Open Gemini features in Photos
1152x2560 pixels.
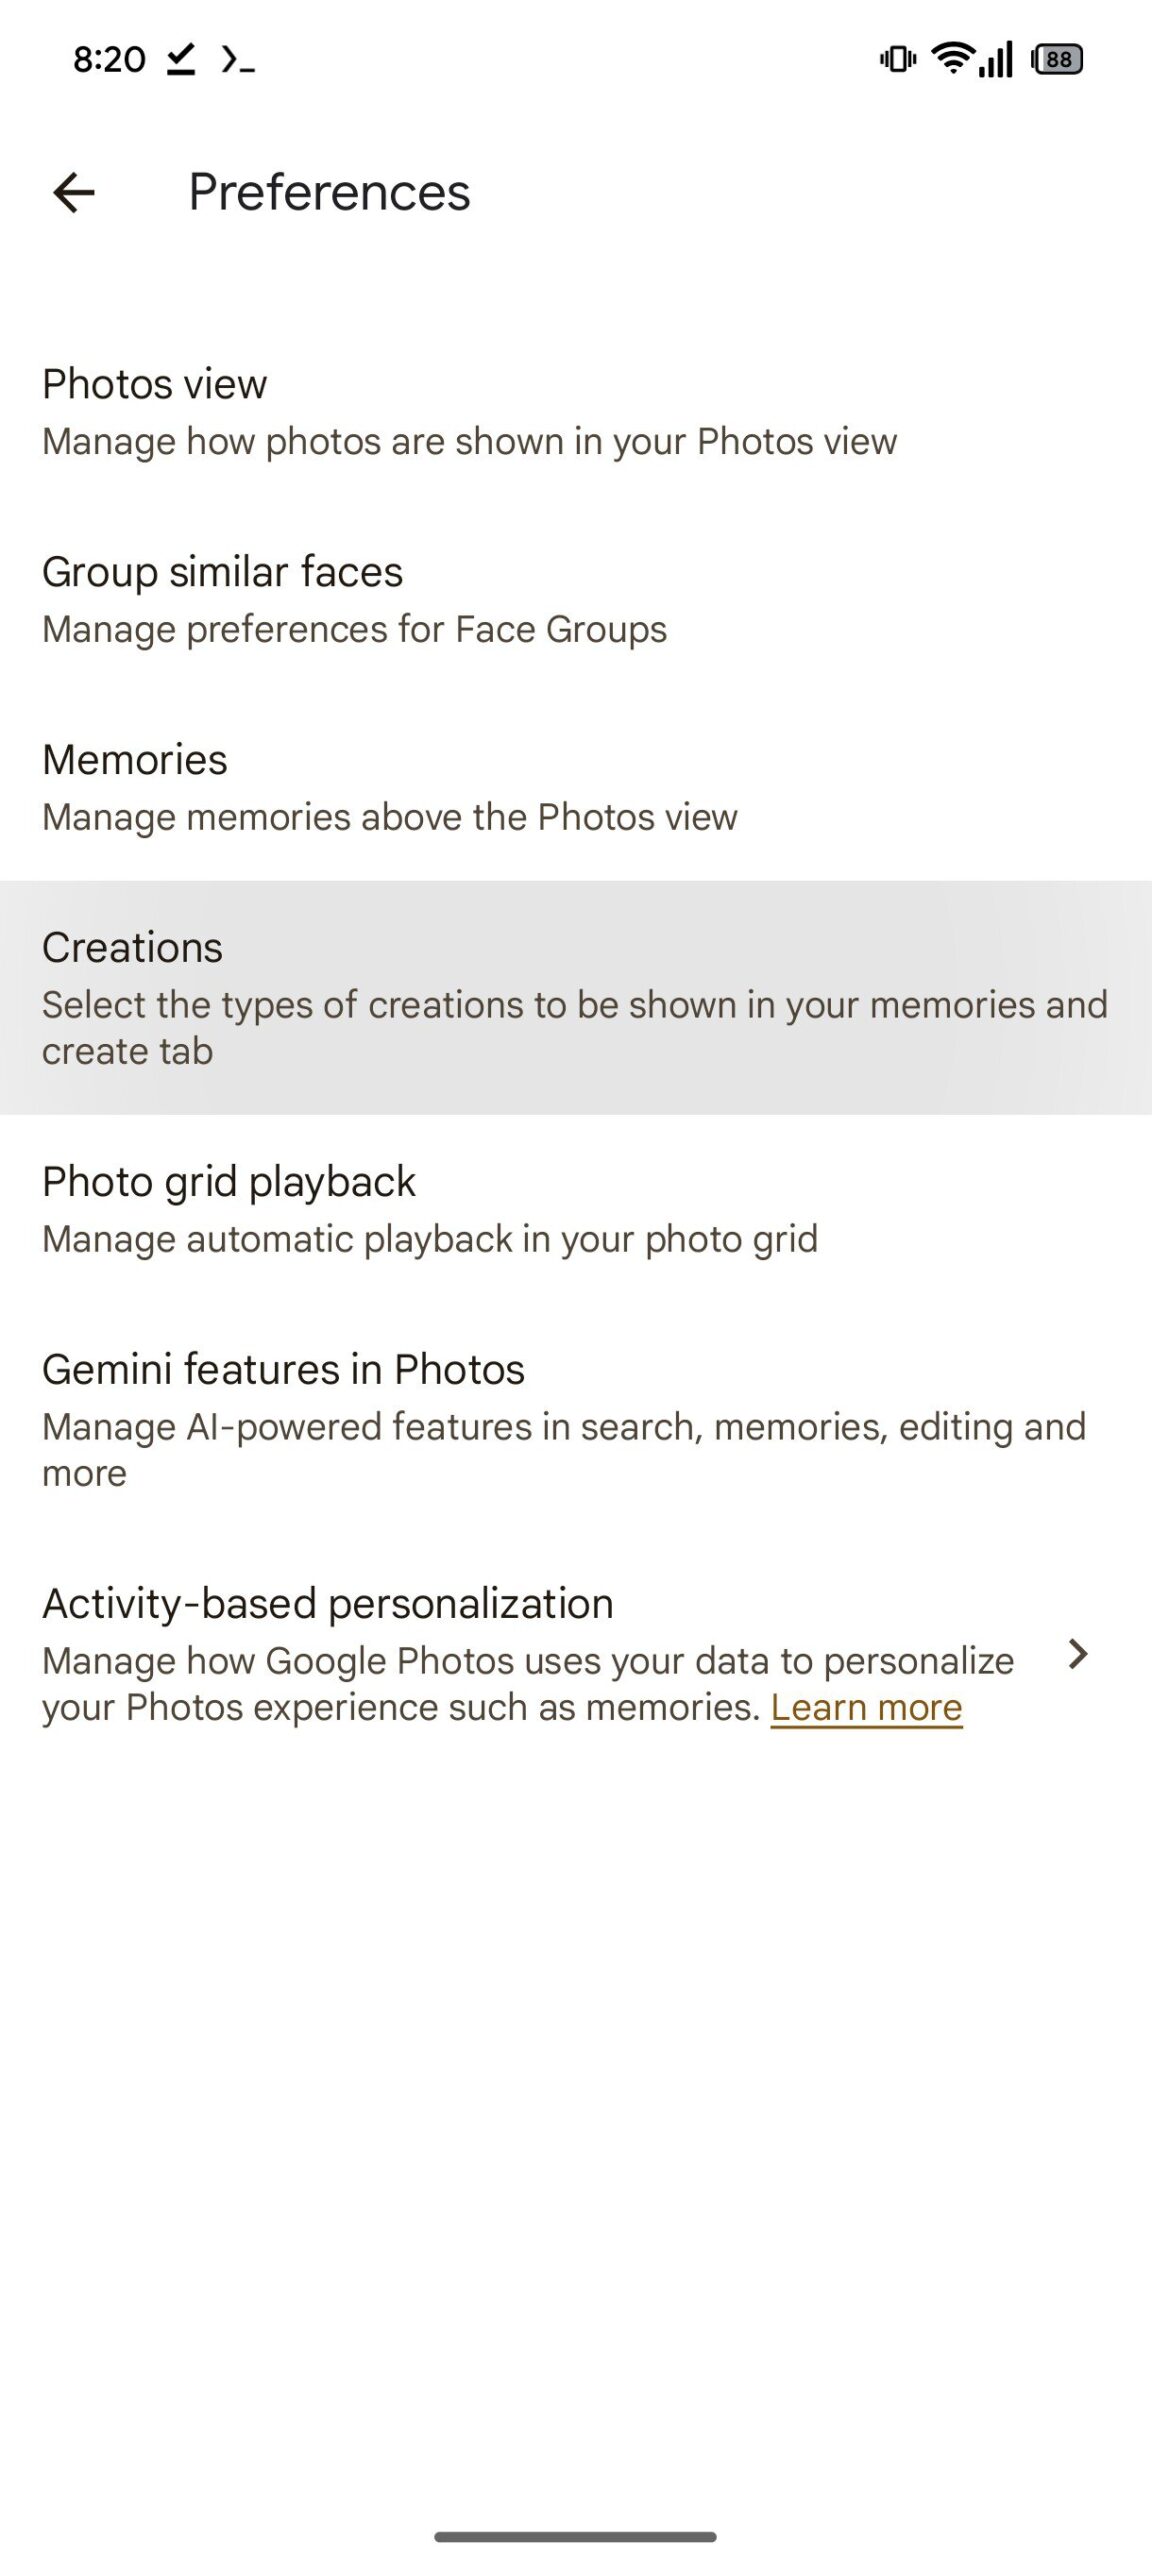[x=576, y=1420]
